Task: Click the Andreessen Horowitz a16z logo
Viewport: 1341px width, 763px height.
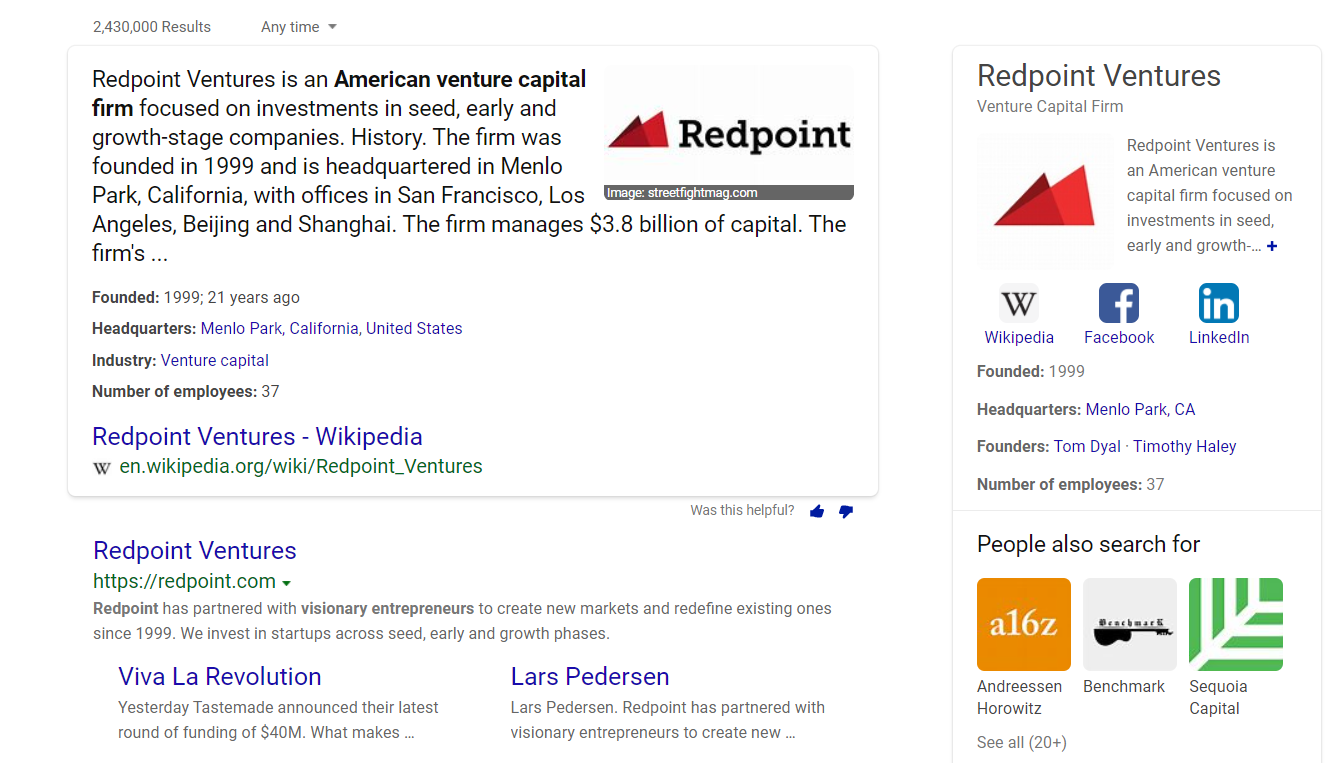Action: click(1024, 624)
